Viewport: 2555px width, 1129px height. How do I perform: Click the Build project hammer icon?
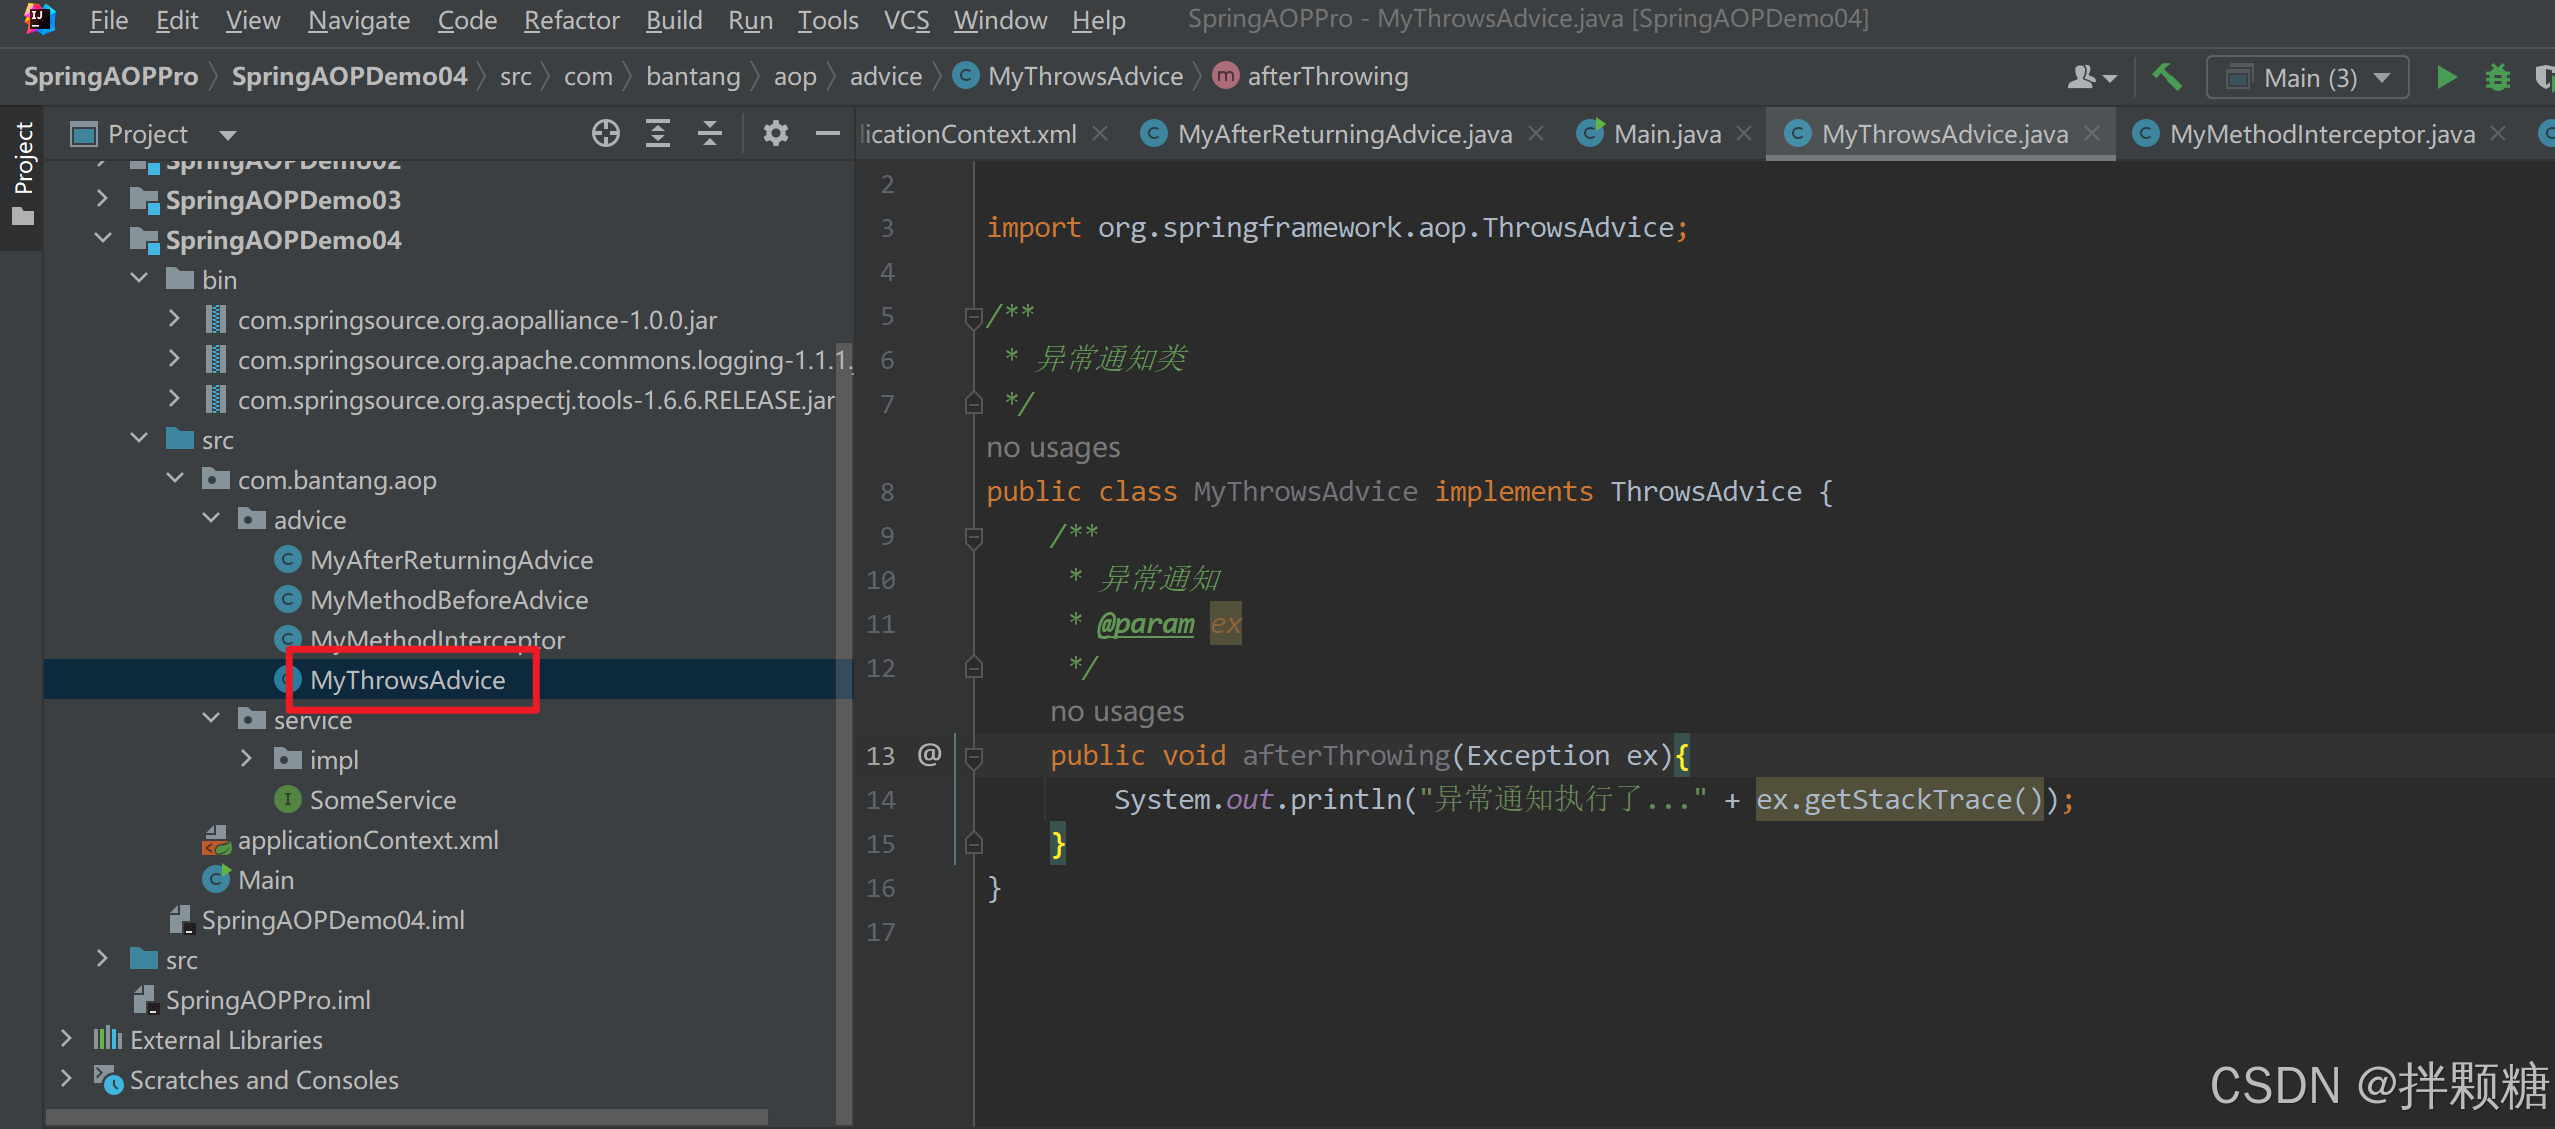click(2166, 77)
